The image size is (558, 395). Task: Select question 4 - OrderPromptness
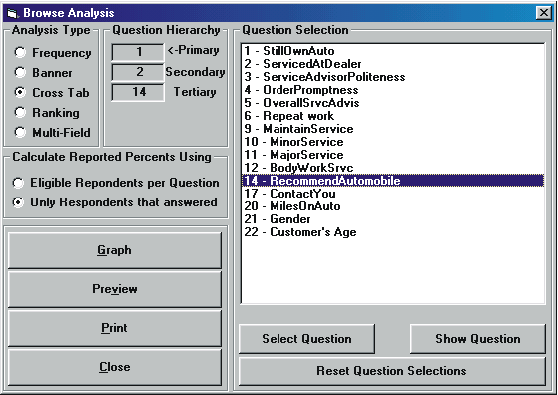[393, 90]
